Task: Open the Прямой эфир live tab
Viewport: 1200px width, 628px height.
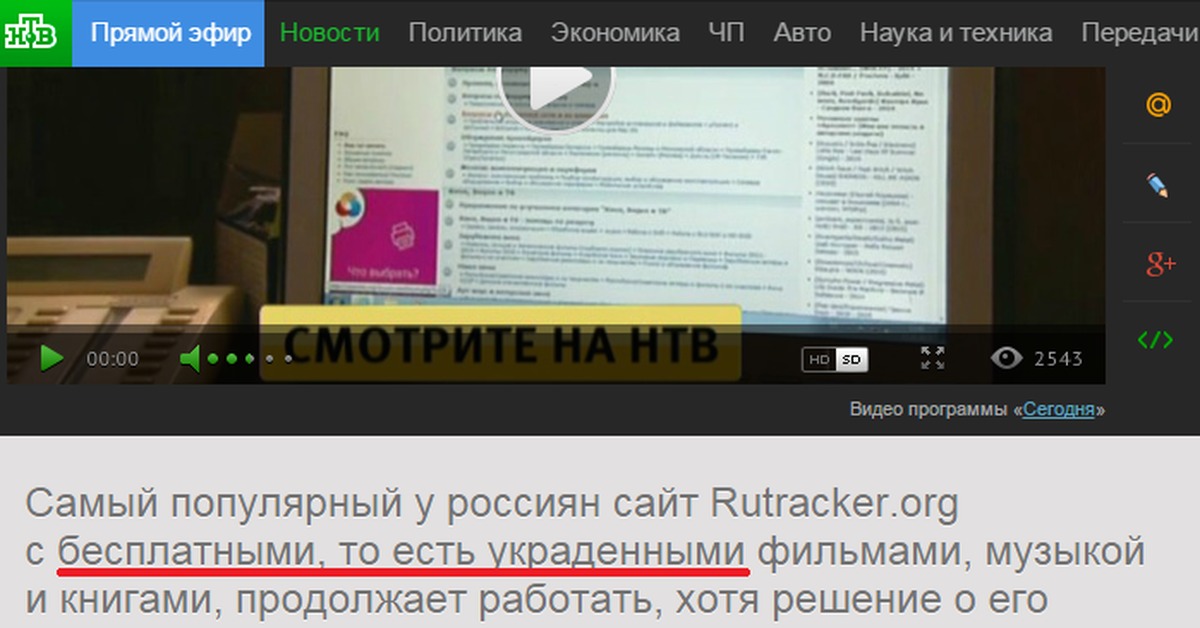Action: click(170, 33)
